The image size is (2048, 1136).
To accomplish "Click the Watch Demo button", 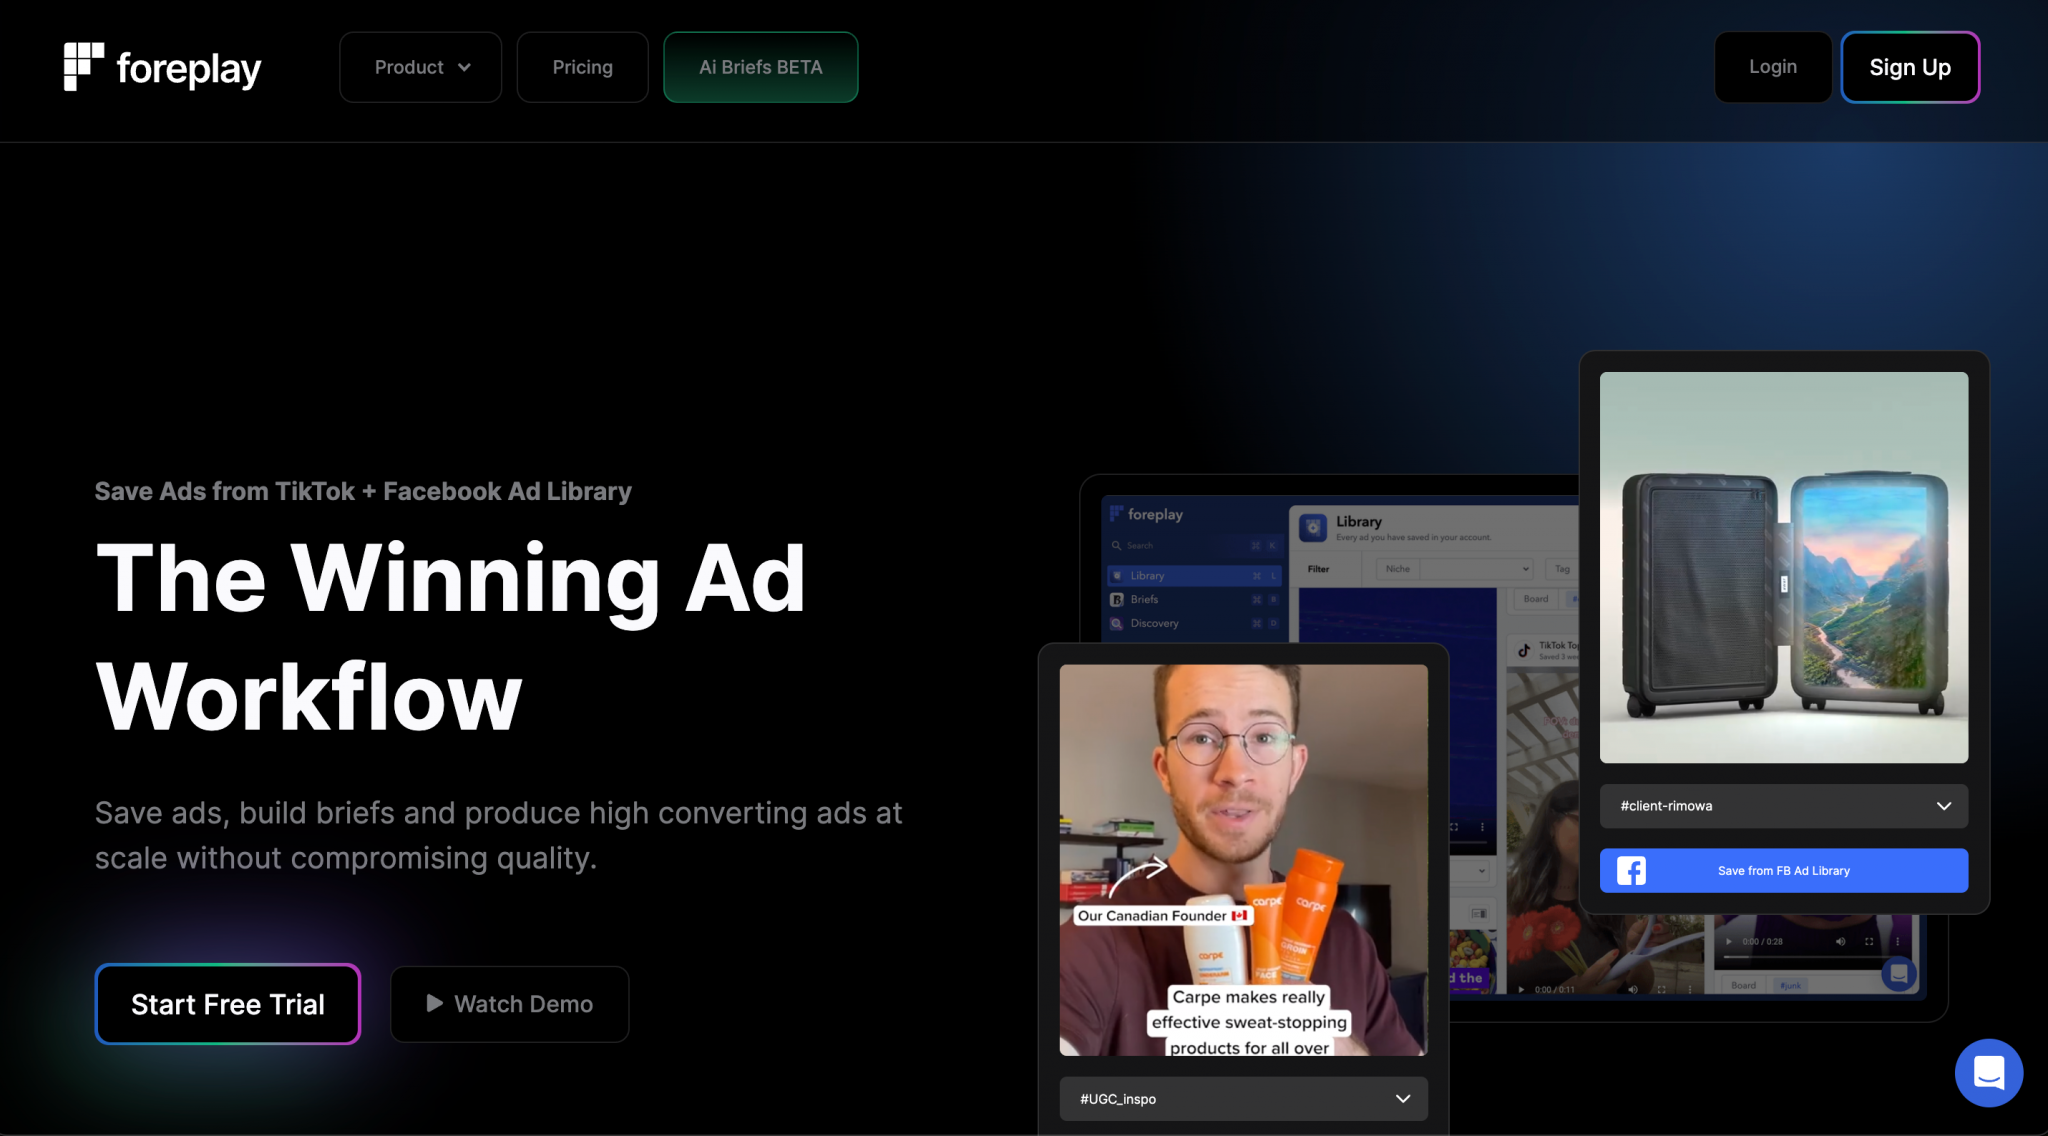I will coord(509,1004).
